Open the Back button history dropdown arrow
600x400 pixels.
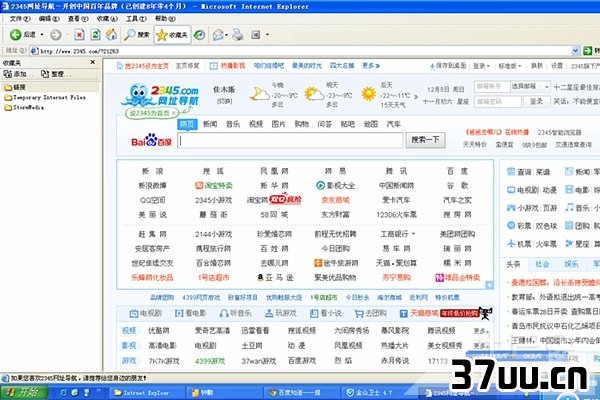(42, 35)
